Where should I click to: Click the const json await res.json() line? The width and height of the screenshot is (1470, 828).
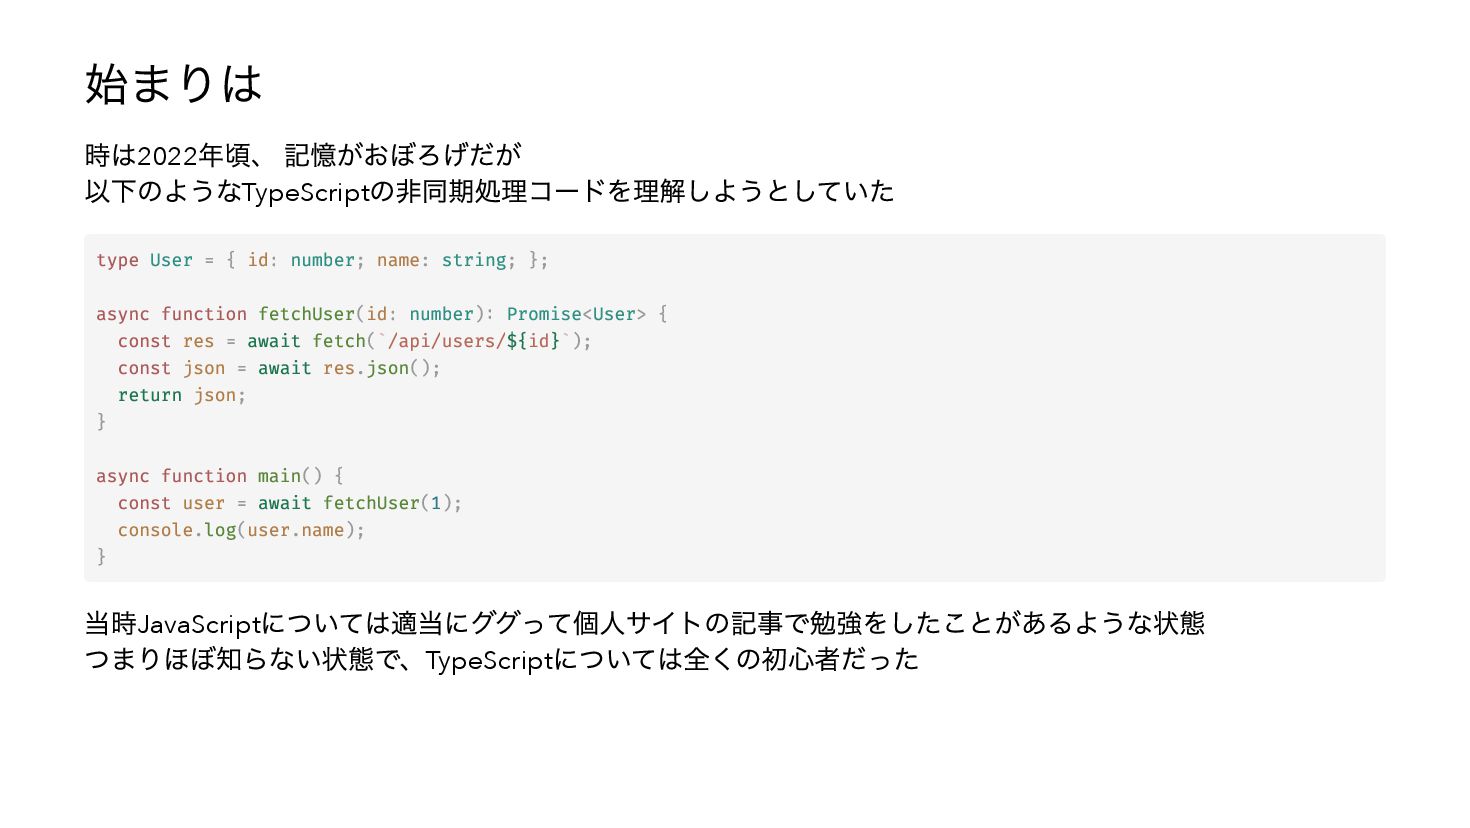[279, 368]
